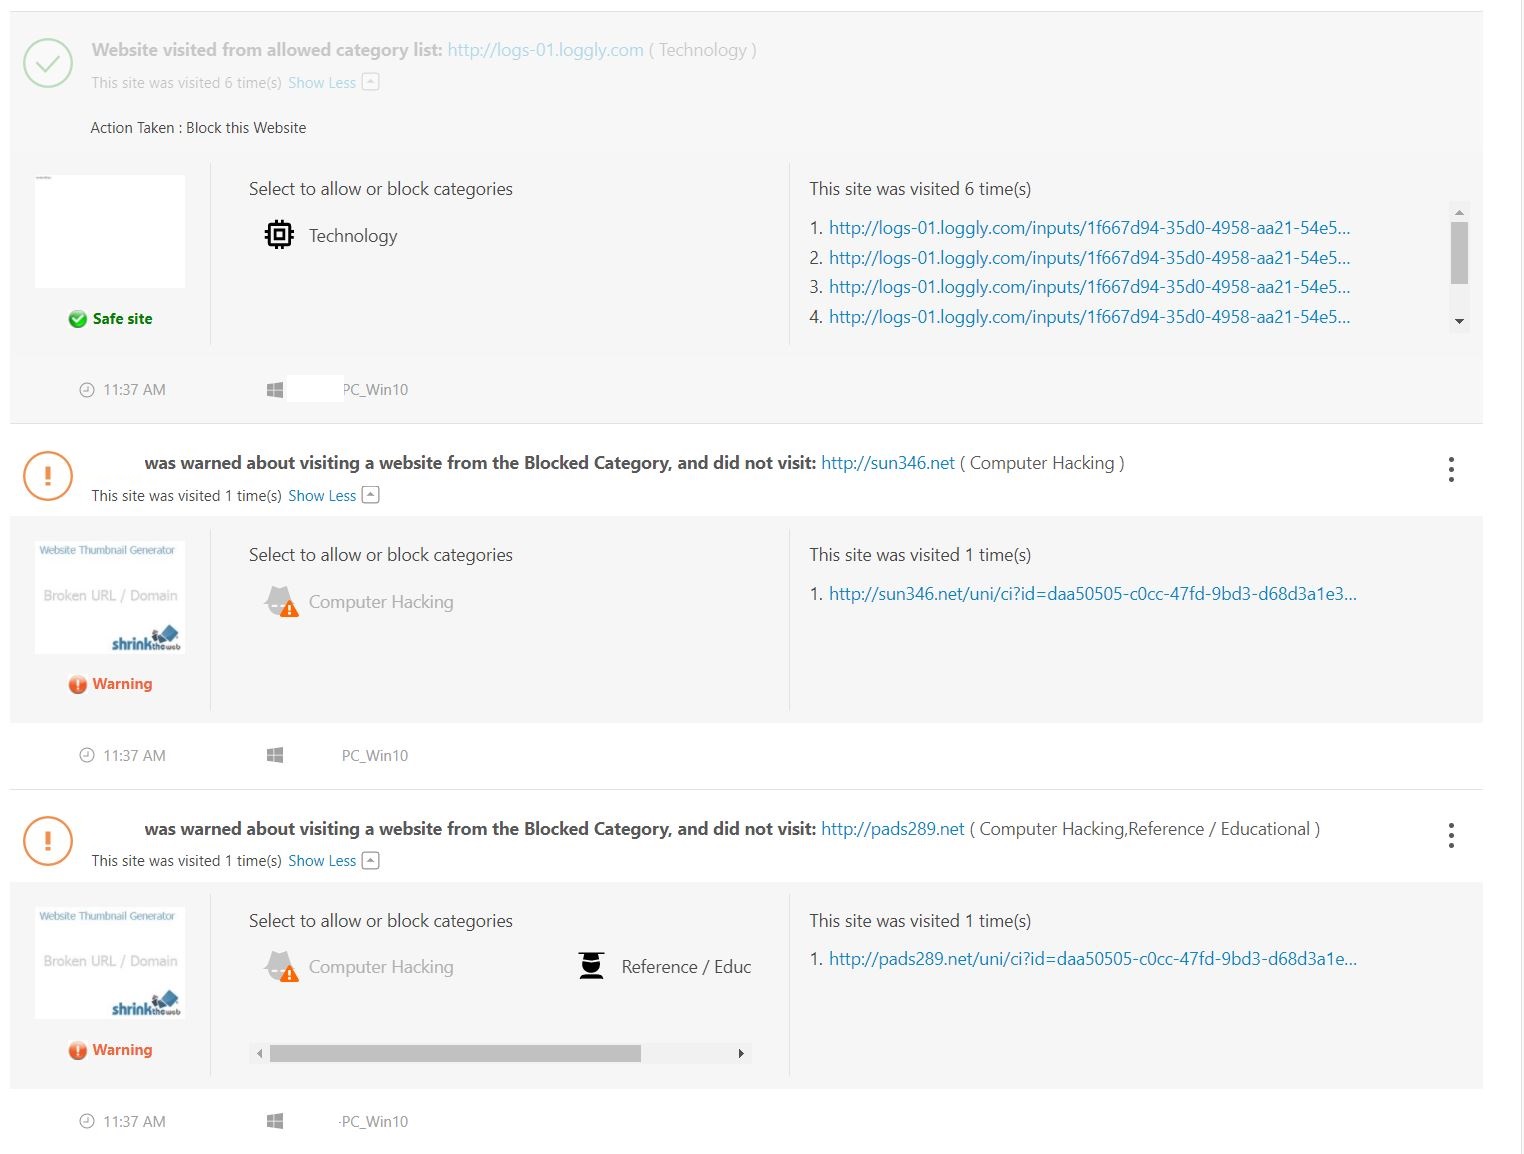Collapse pads289.net details via Show Less
This screenshot has width=1524, height=1154.
point(322,861)
